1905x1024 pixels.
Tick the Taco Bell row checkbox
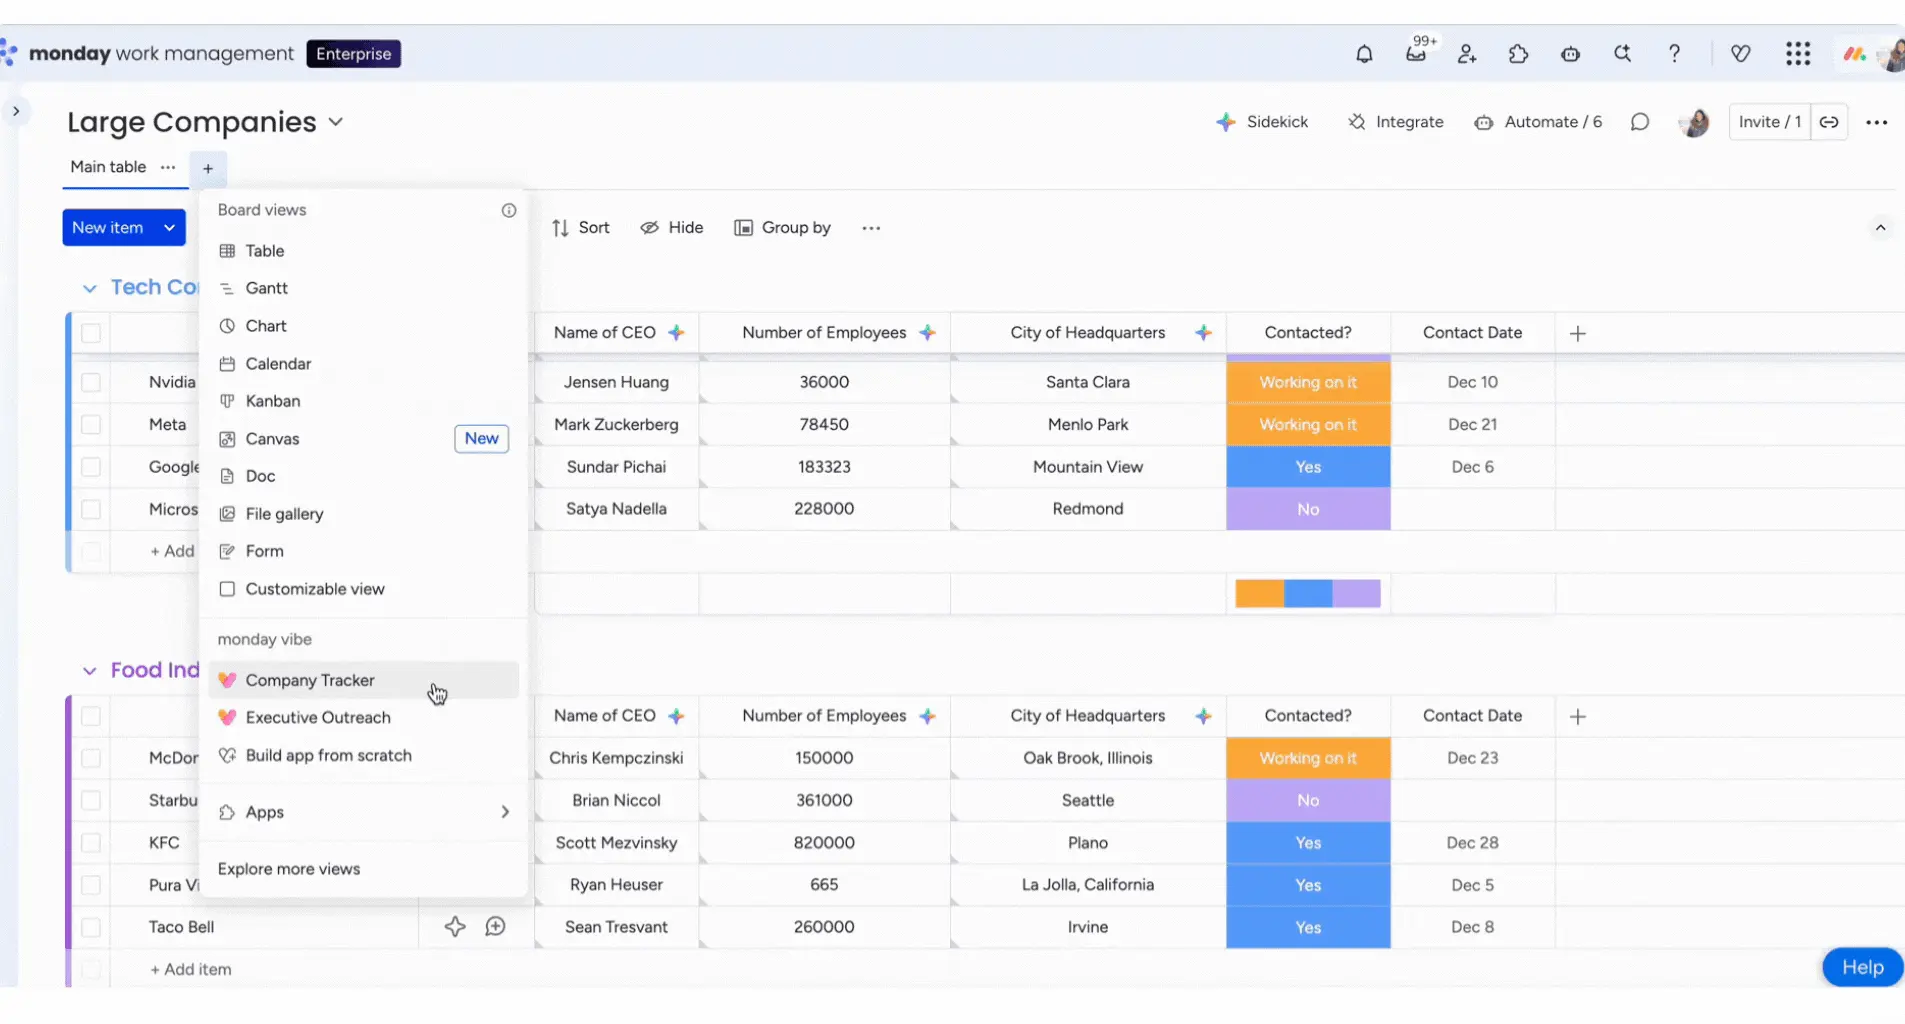coord(91,927)
